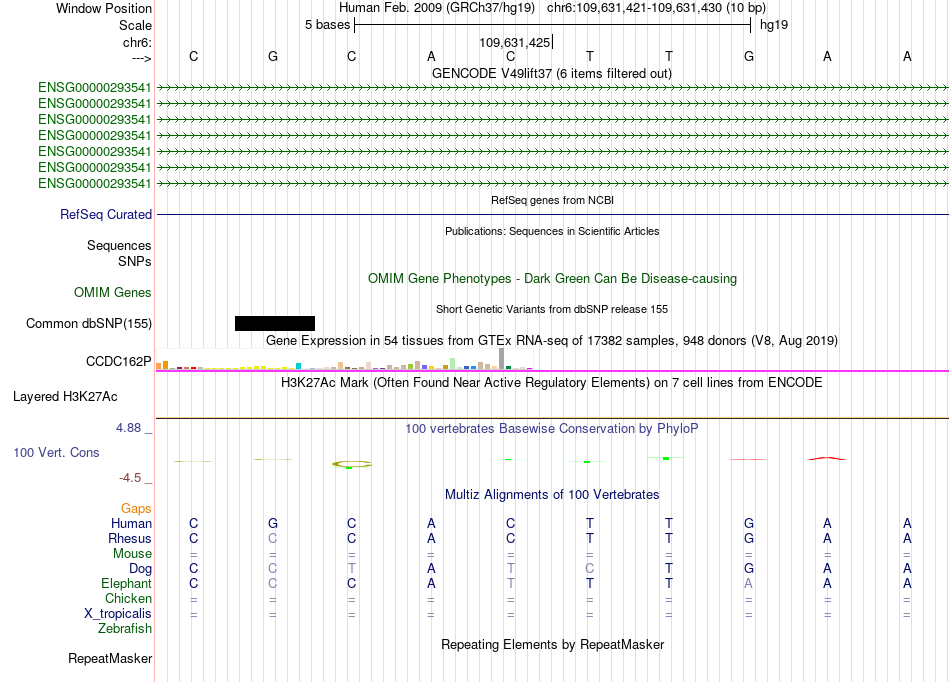950x682 pixels.
Task: Click the Zebrafish alignment row label
Action: [x=125, y=629]
